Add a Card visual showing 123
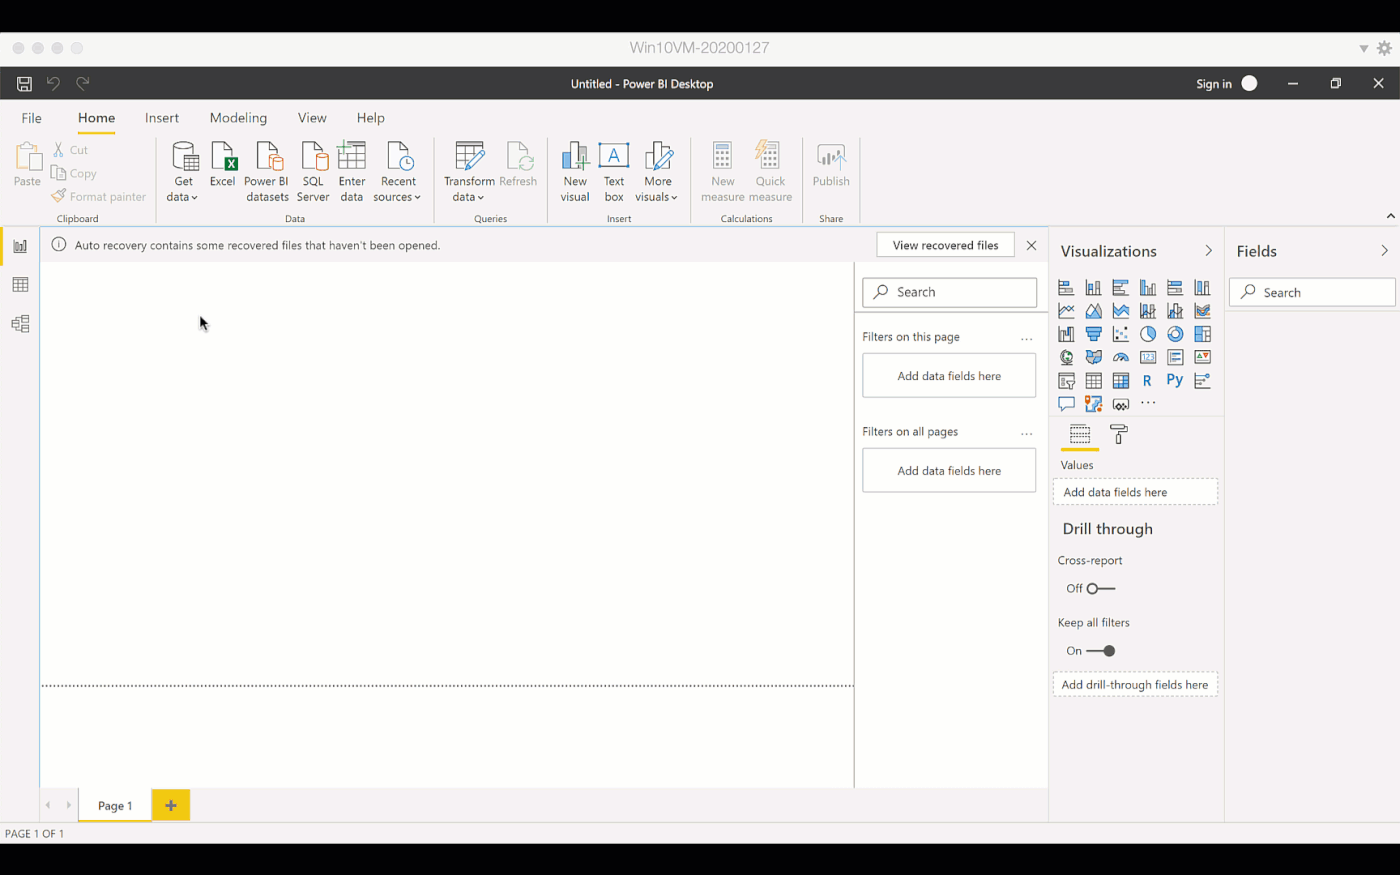This screenshot has height=875, width=1400. tap(1148, 357)
